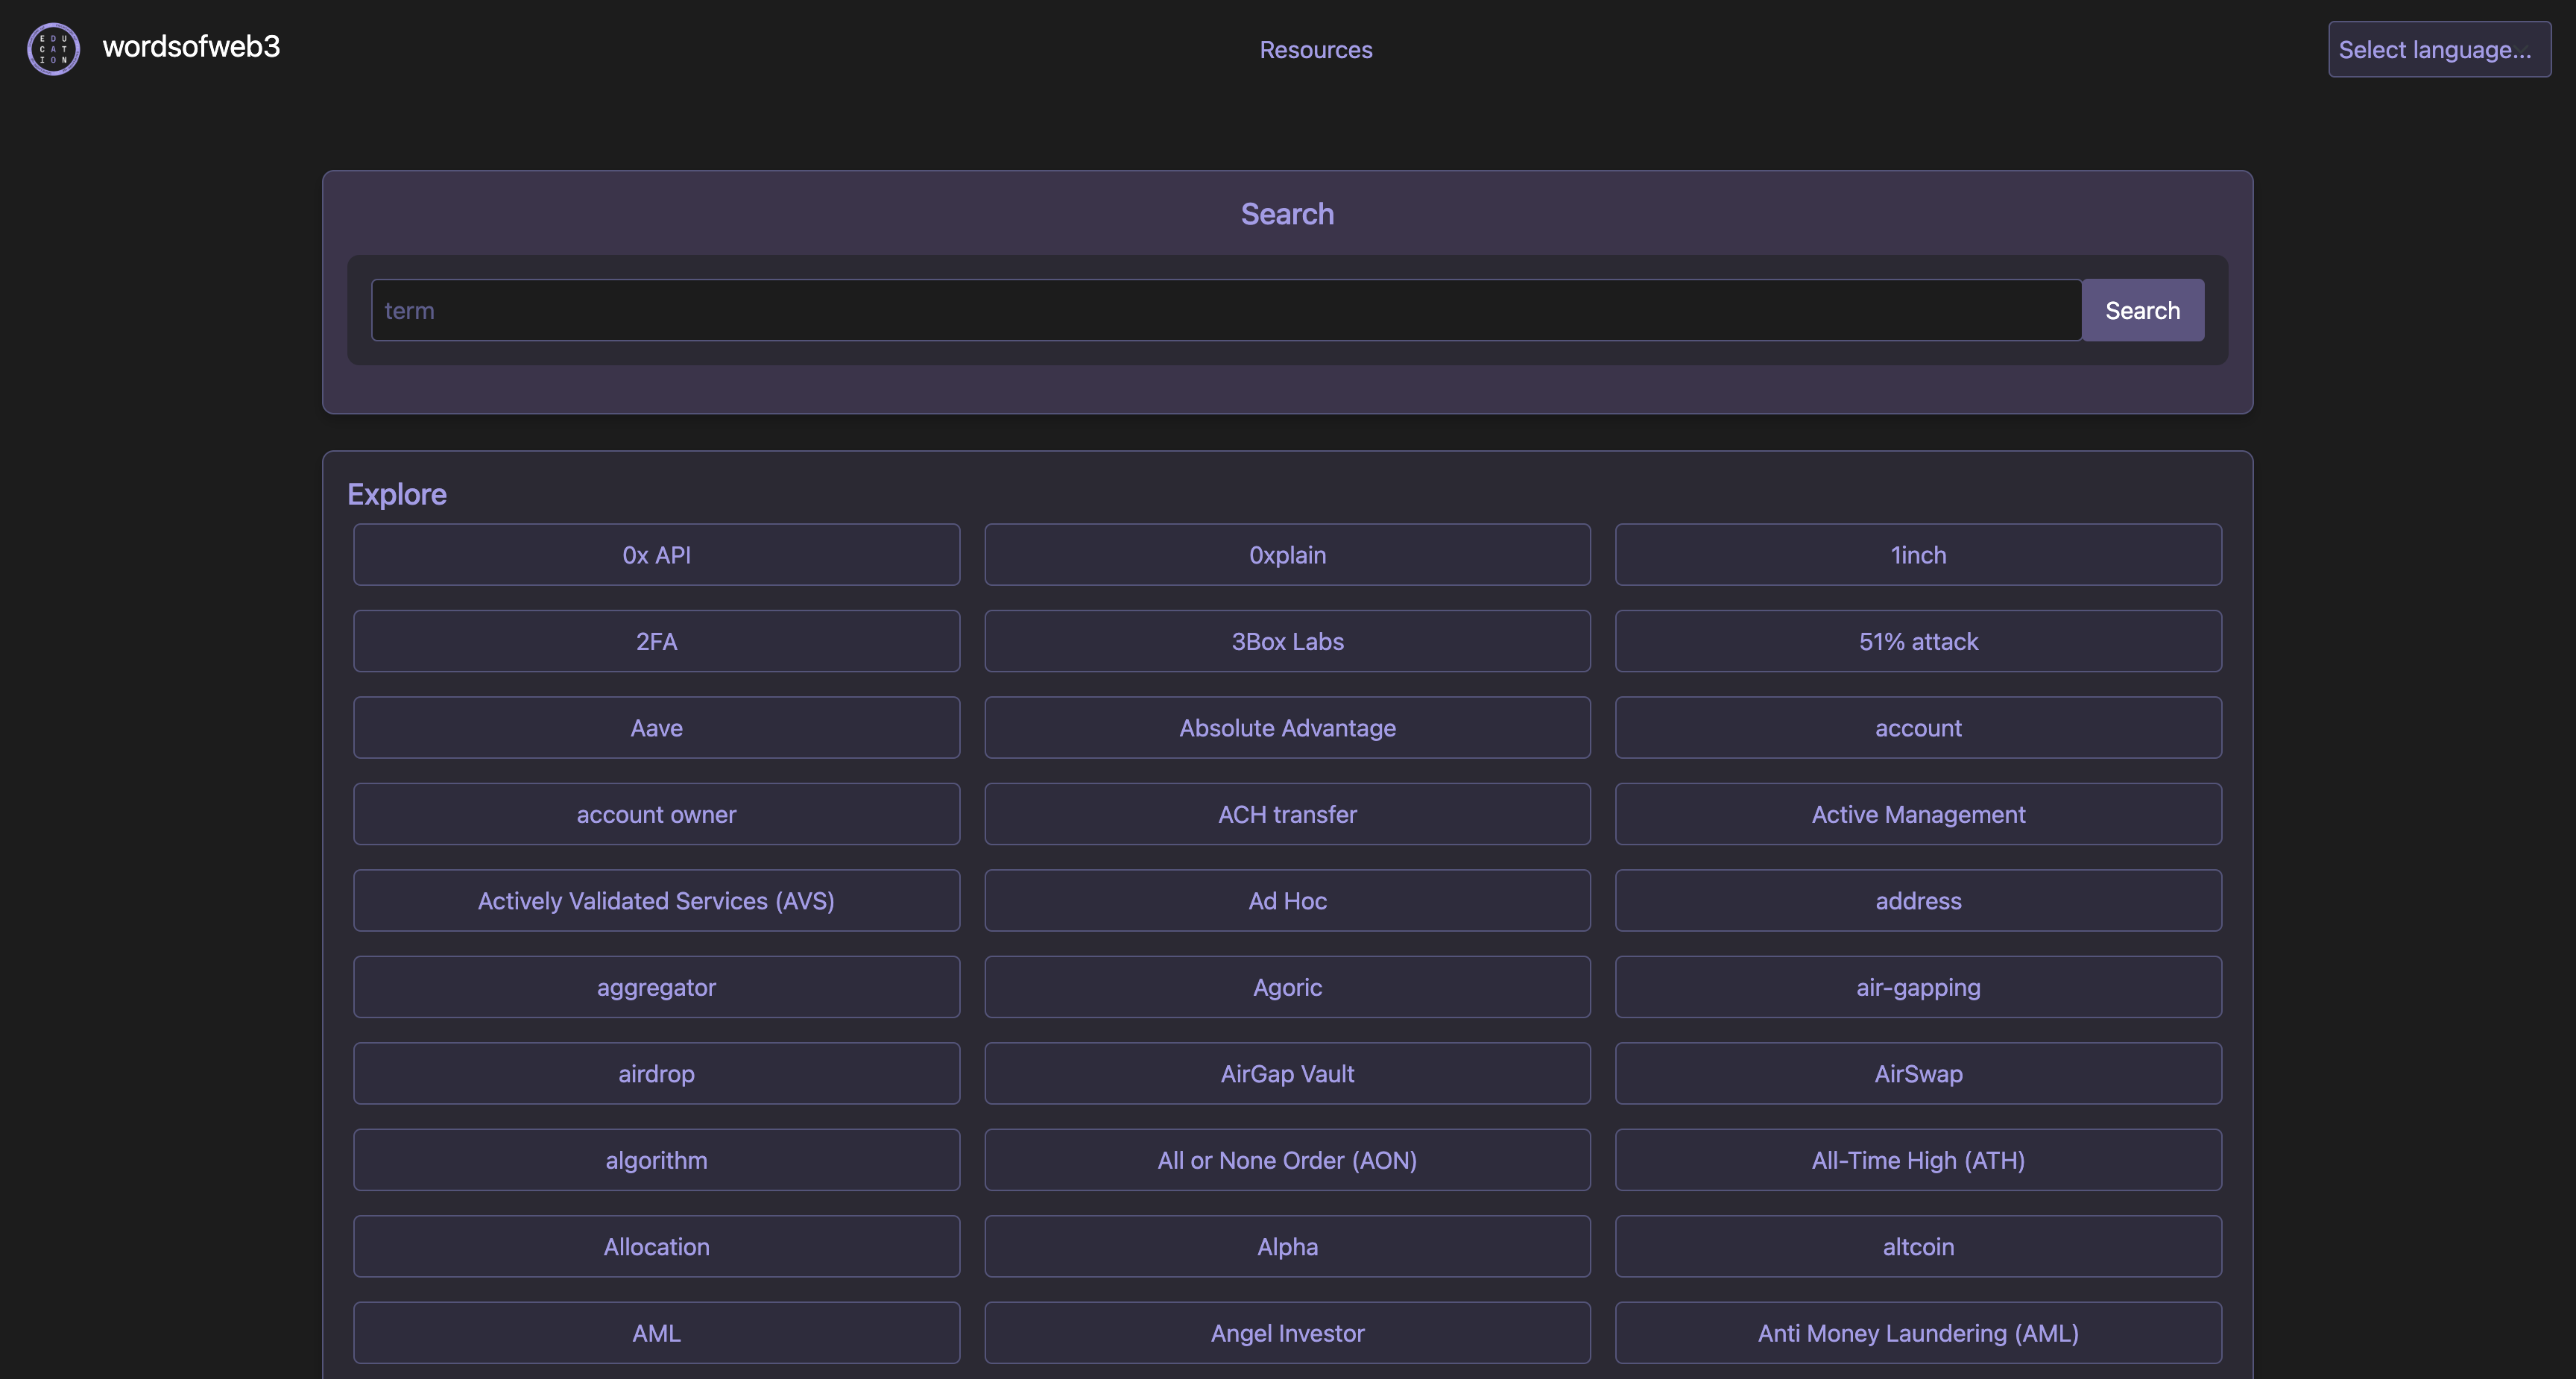2576x1379 pixels.
Task: Click the wordsofweb3 site title
Action: pos(191,47)
